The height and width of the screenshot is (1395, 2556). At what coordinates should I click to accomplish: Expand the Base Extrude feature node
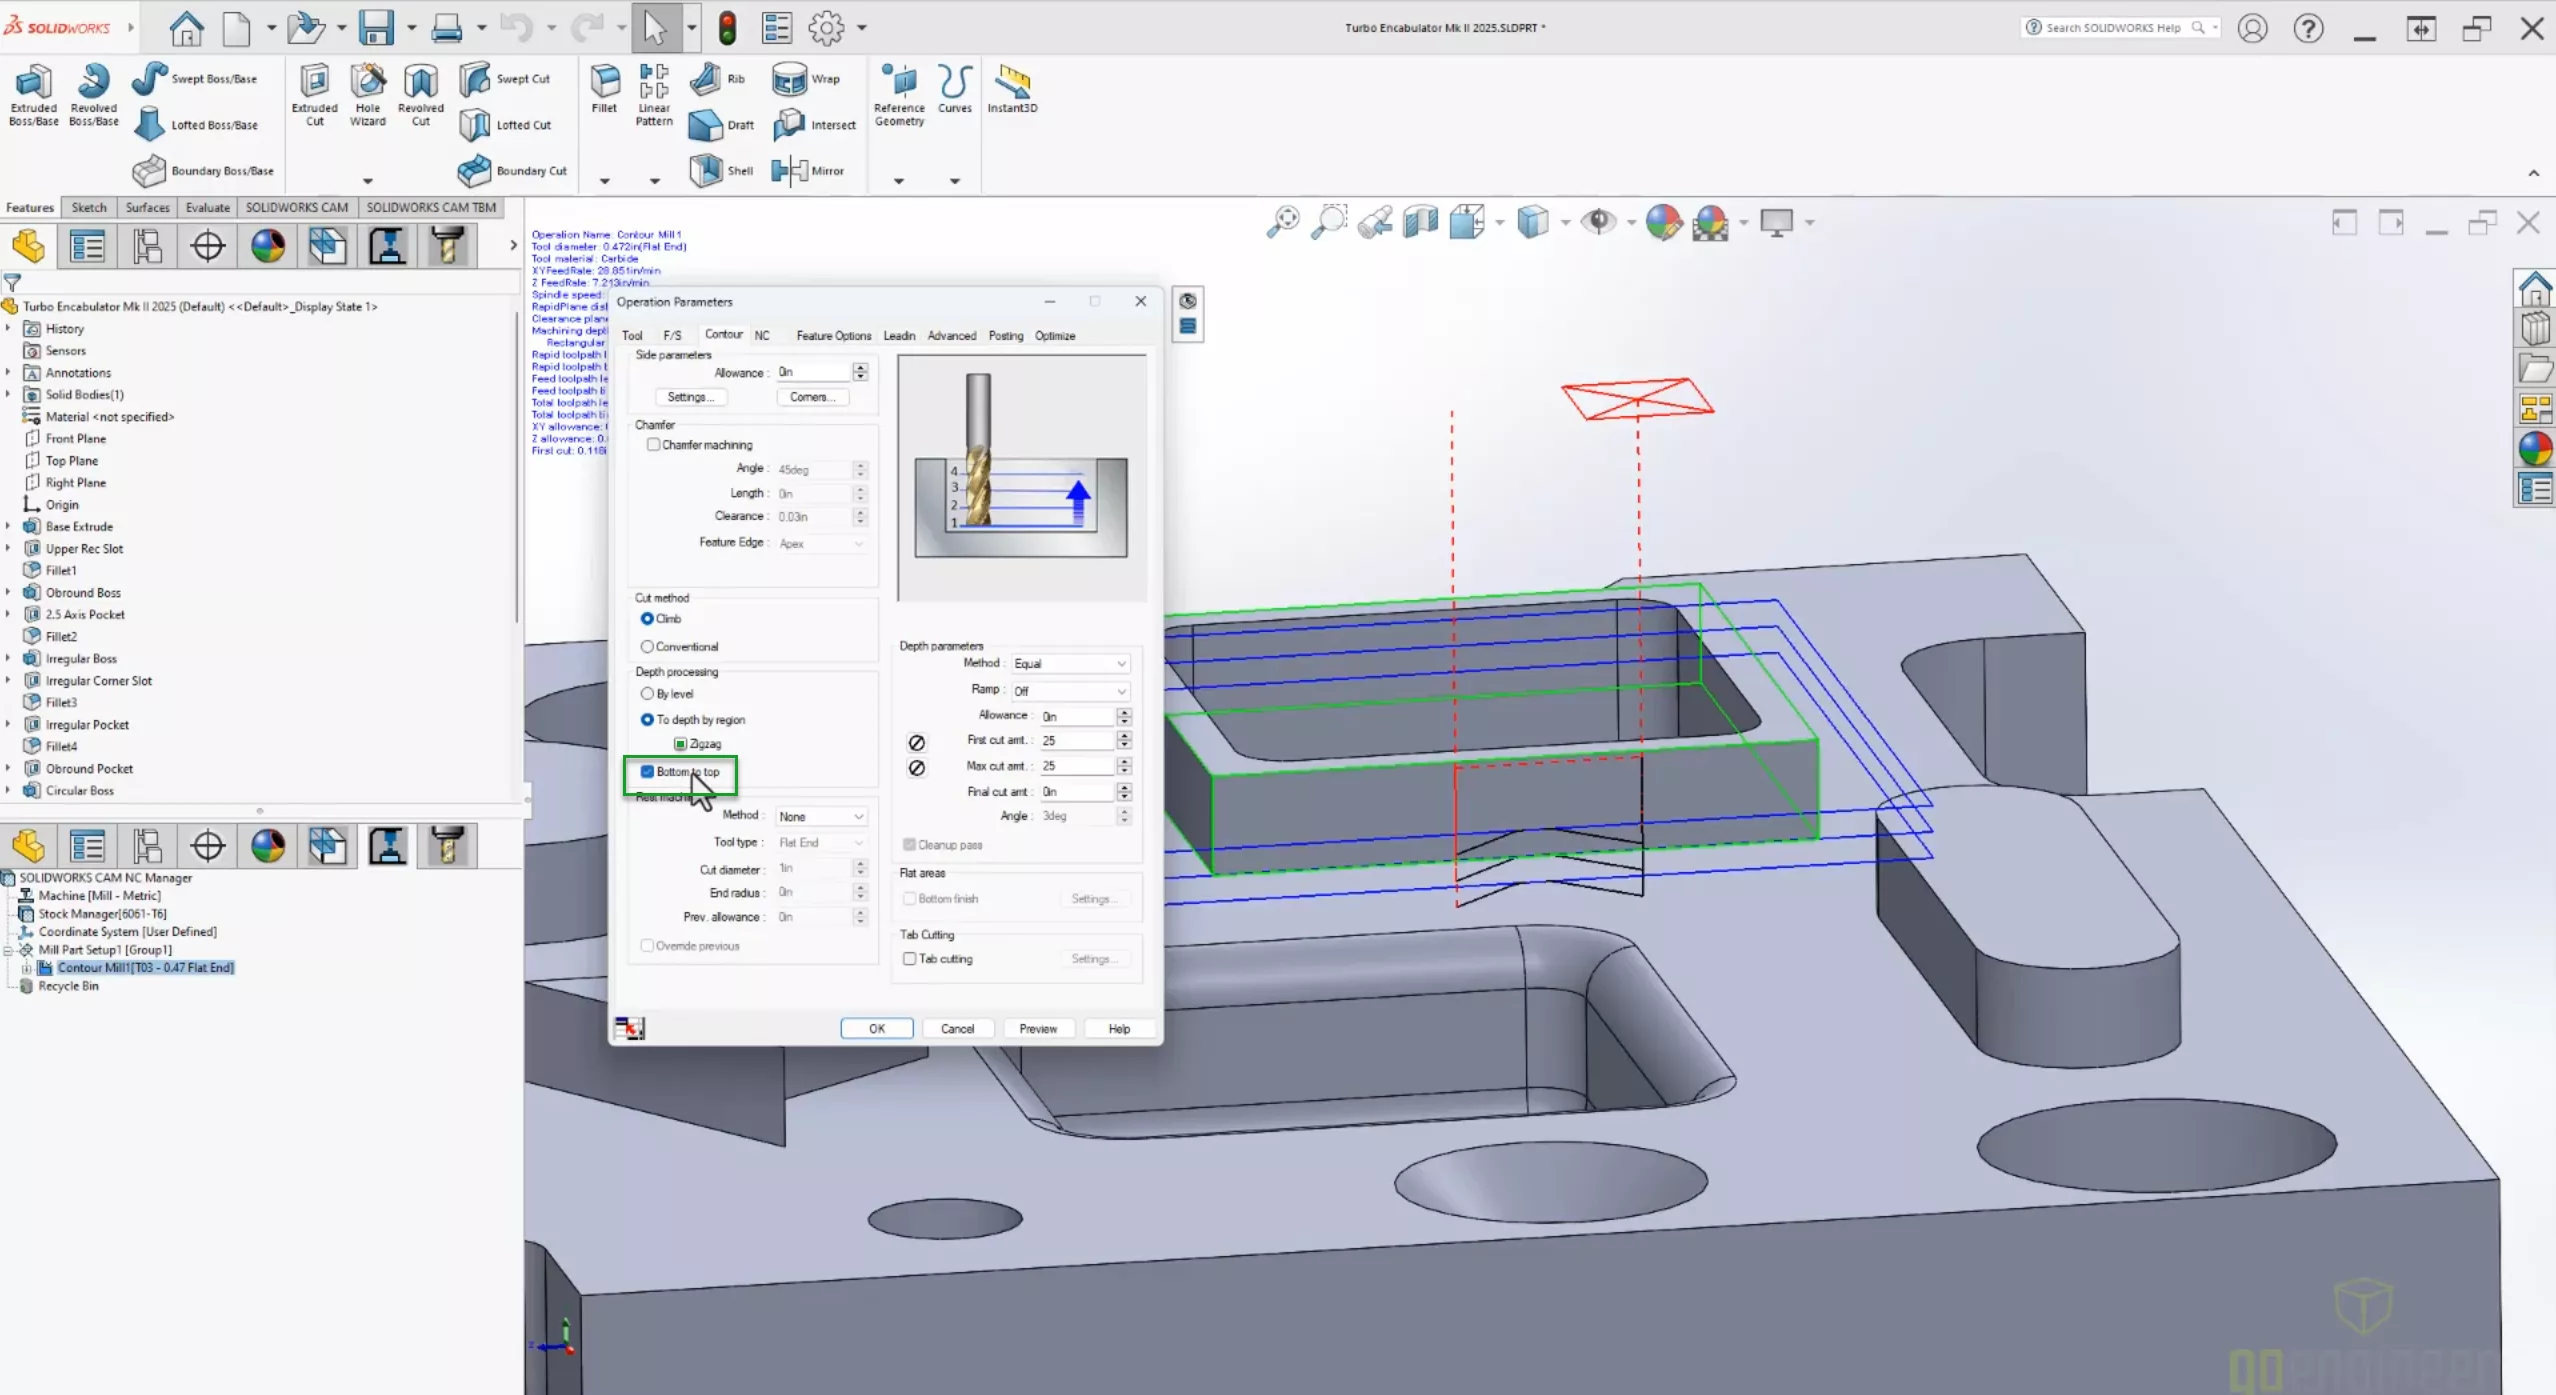[8, 527]
